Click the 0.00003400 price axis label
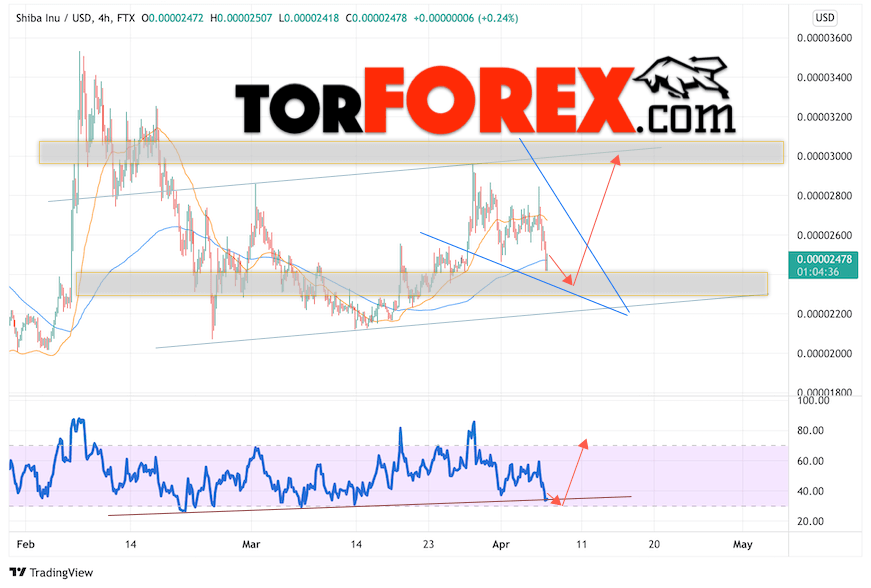The height and width of the screenshot is (588, 871). (824, 78)
